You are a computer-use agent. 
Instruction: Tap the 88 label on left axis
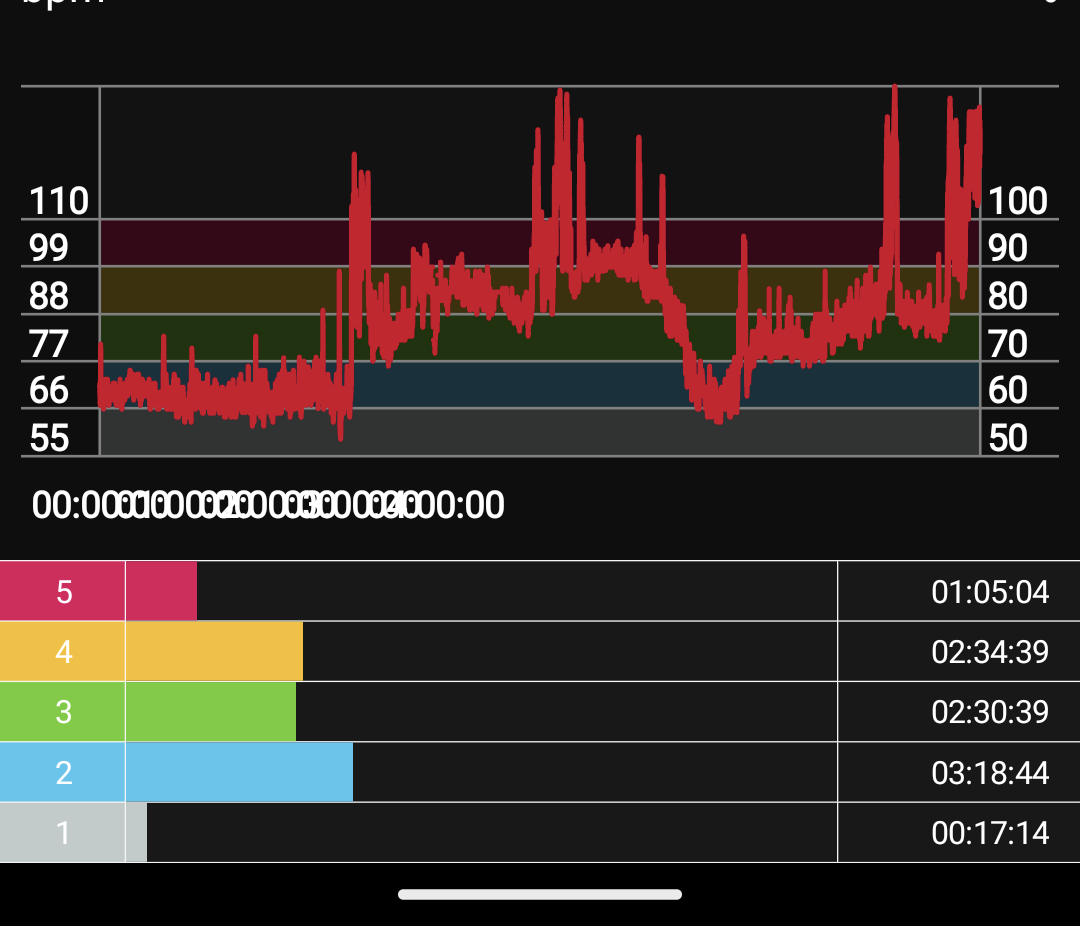tap(48, 296)
